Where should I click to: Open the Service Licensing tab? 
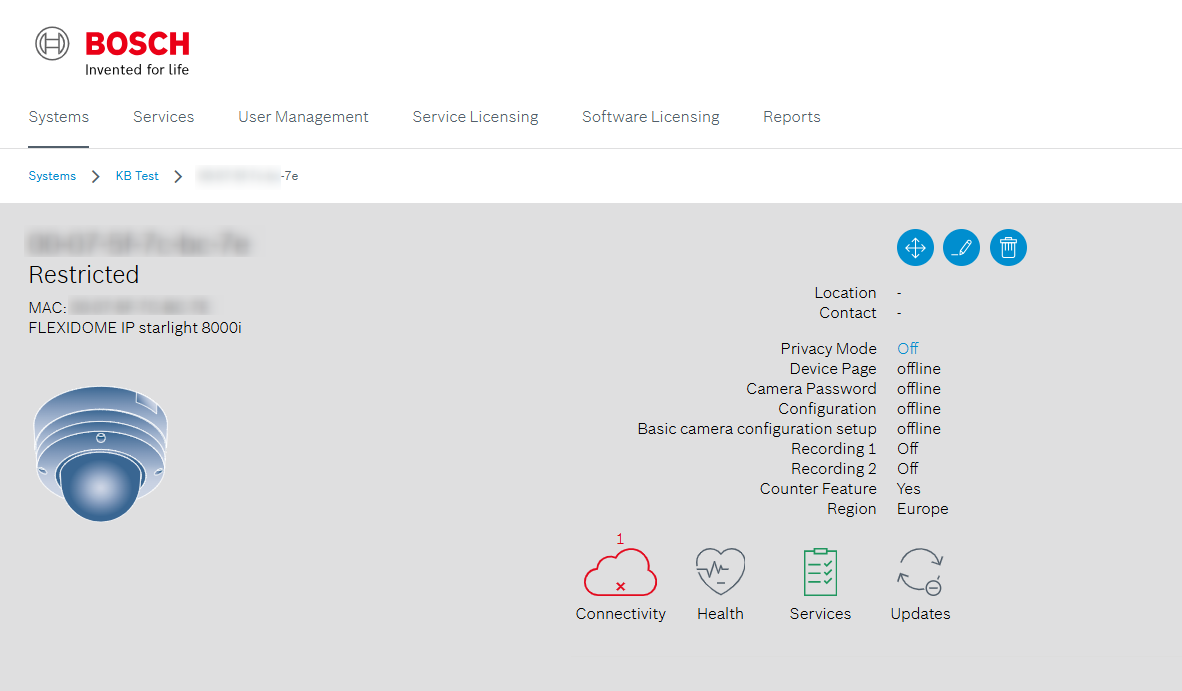click(475, 117)
